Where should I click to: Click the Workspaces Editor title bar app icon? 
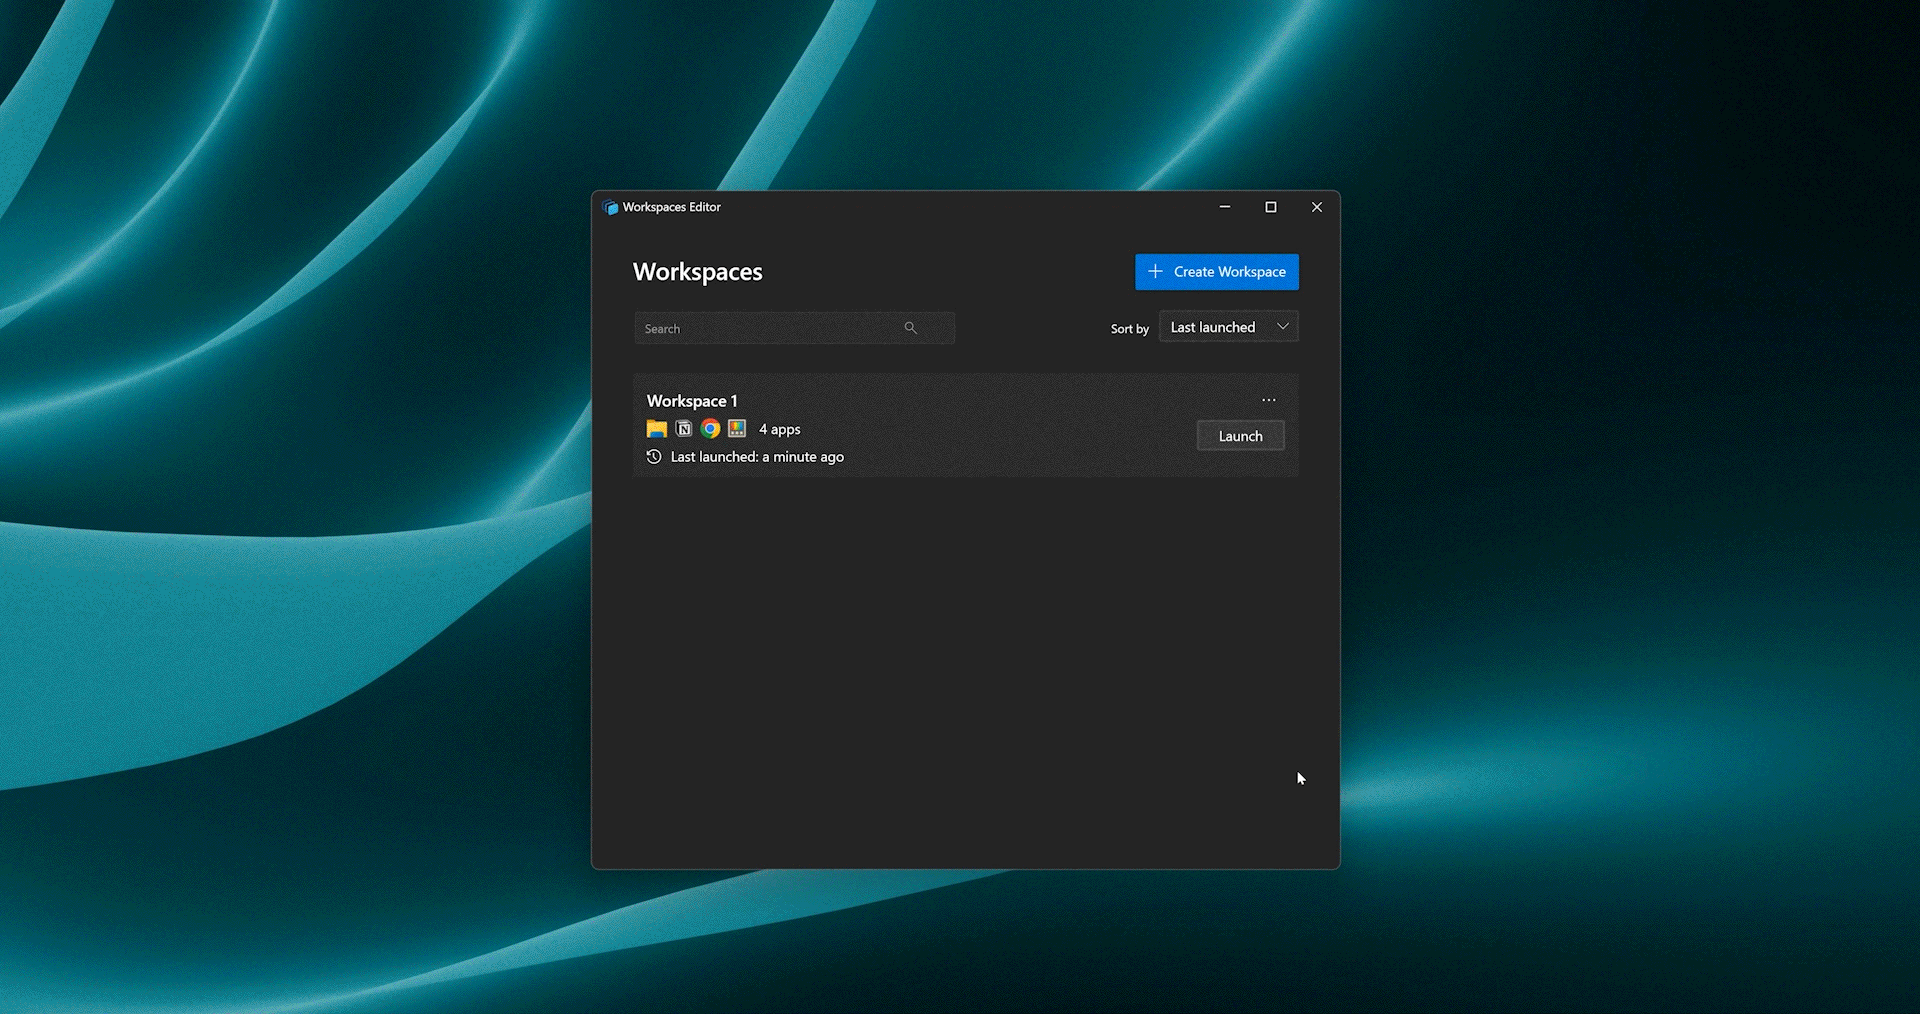point(610,207)
